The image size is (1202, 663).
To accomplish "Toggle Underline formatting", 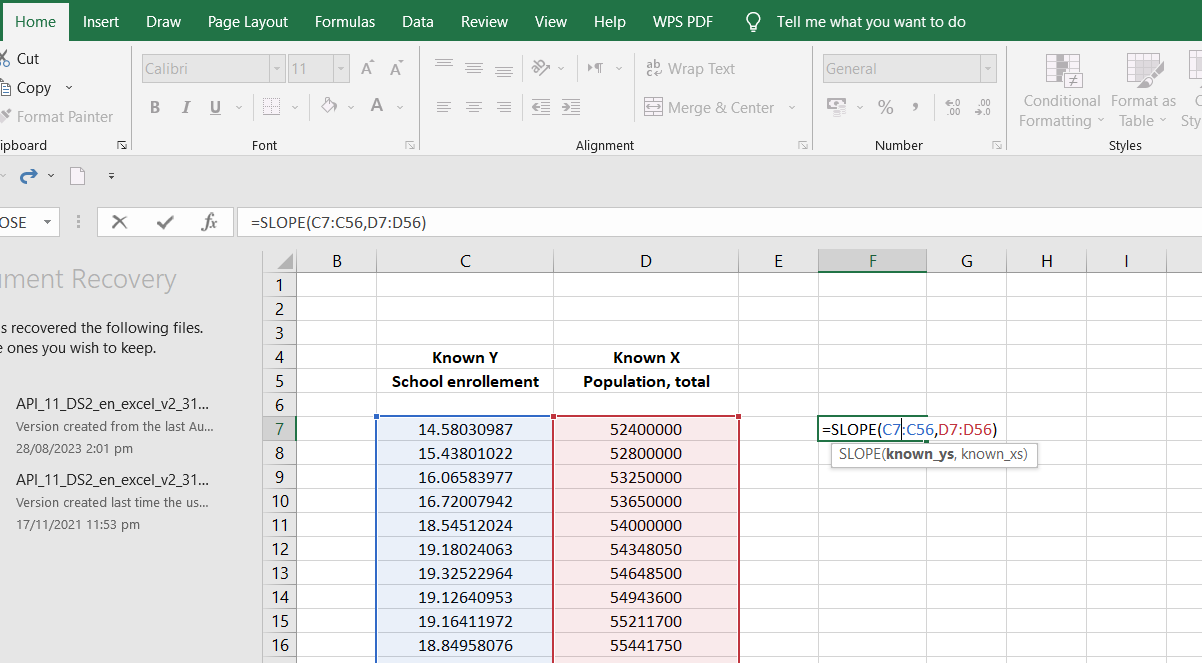I will 214,107.
